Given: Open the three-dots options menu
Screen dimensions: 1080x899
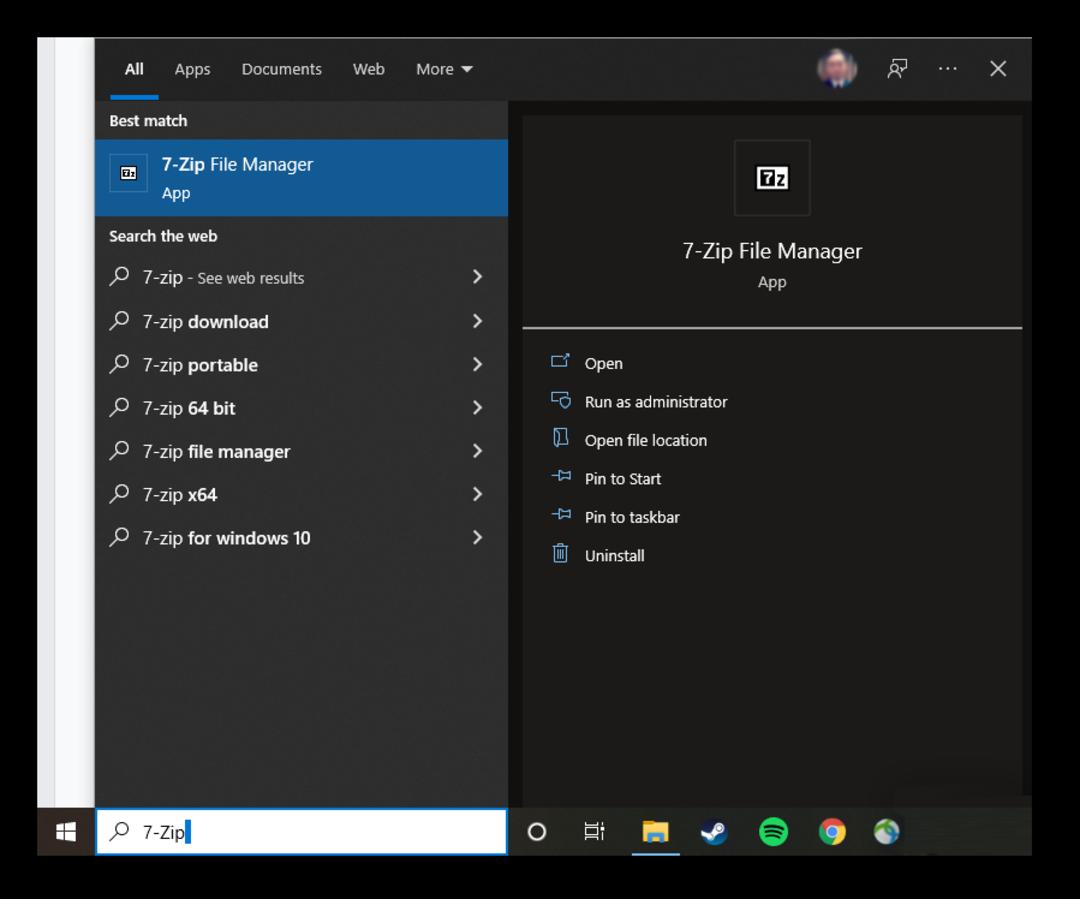Looking at the screenshot, I should click(x=948, y=69).
